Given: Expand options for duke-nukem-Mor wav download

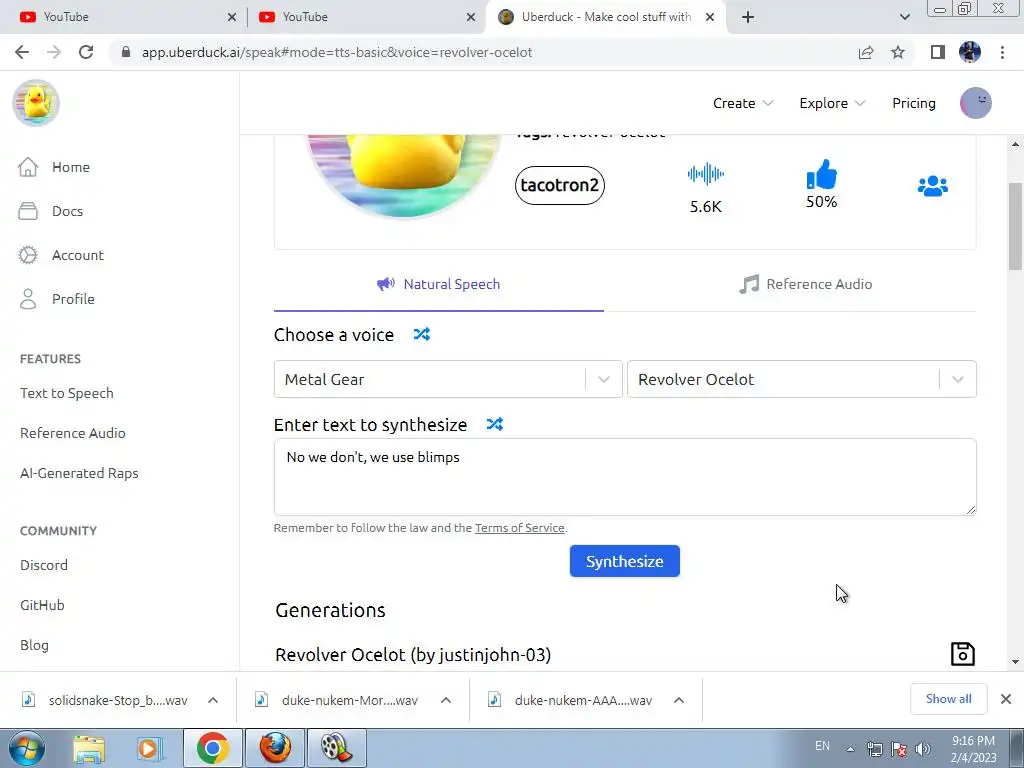Looking at the screenshot, I should pos(446,700).
